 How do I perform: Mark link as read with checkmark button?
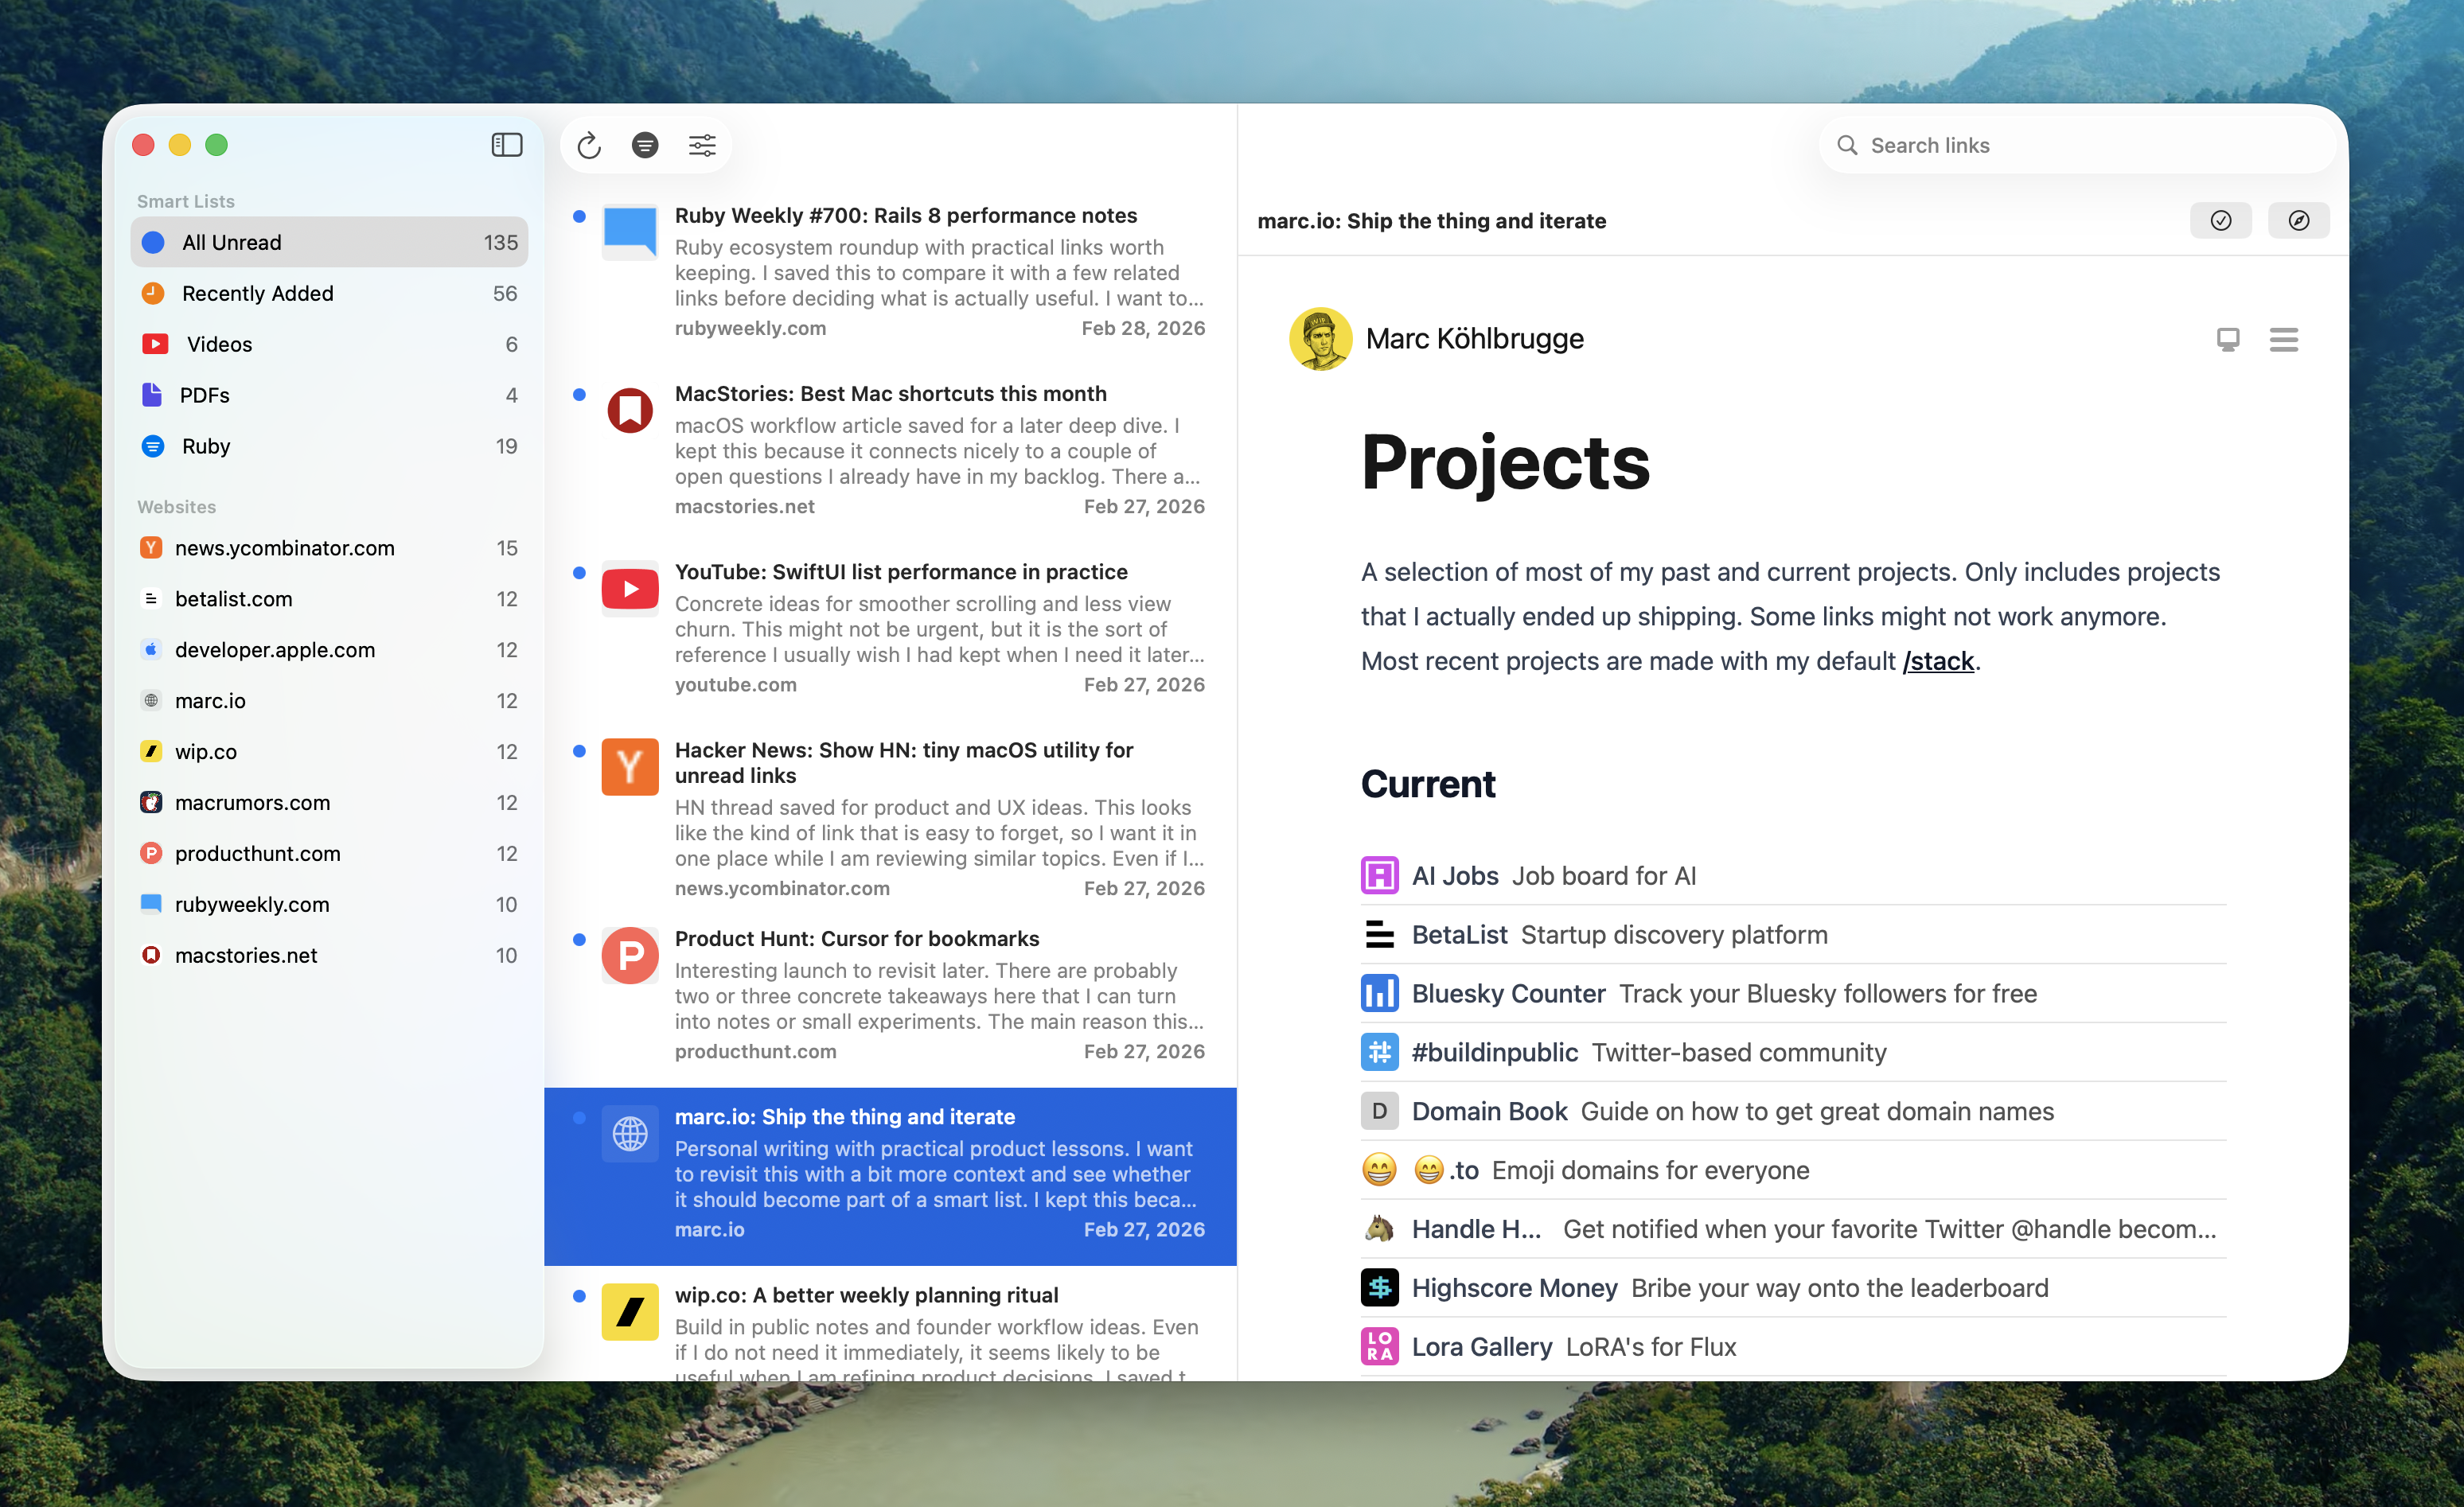[x=2220, y=220]
